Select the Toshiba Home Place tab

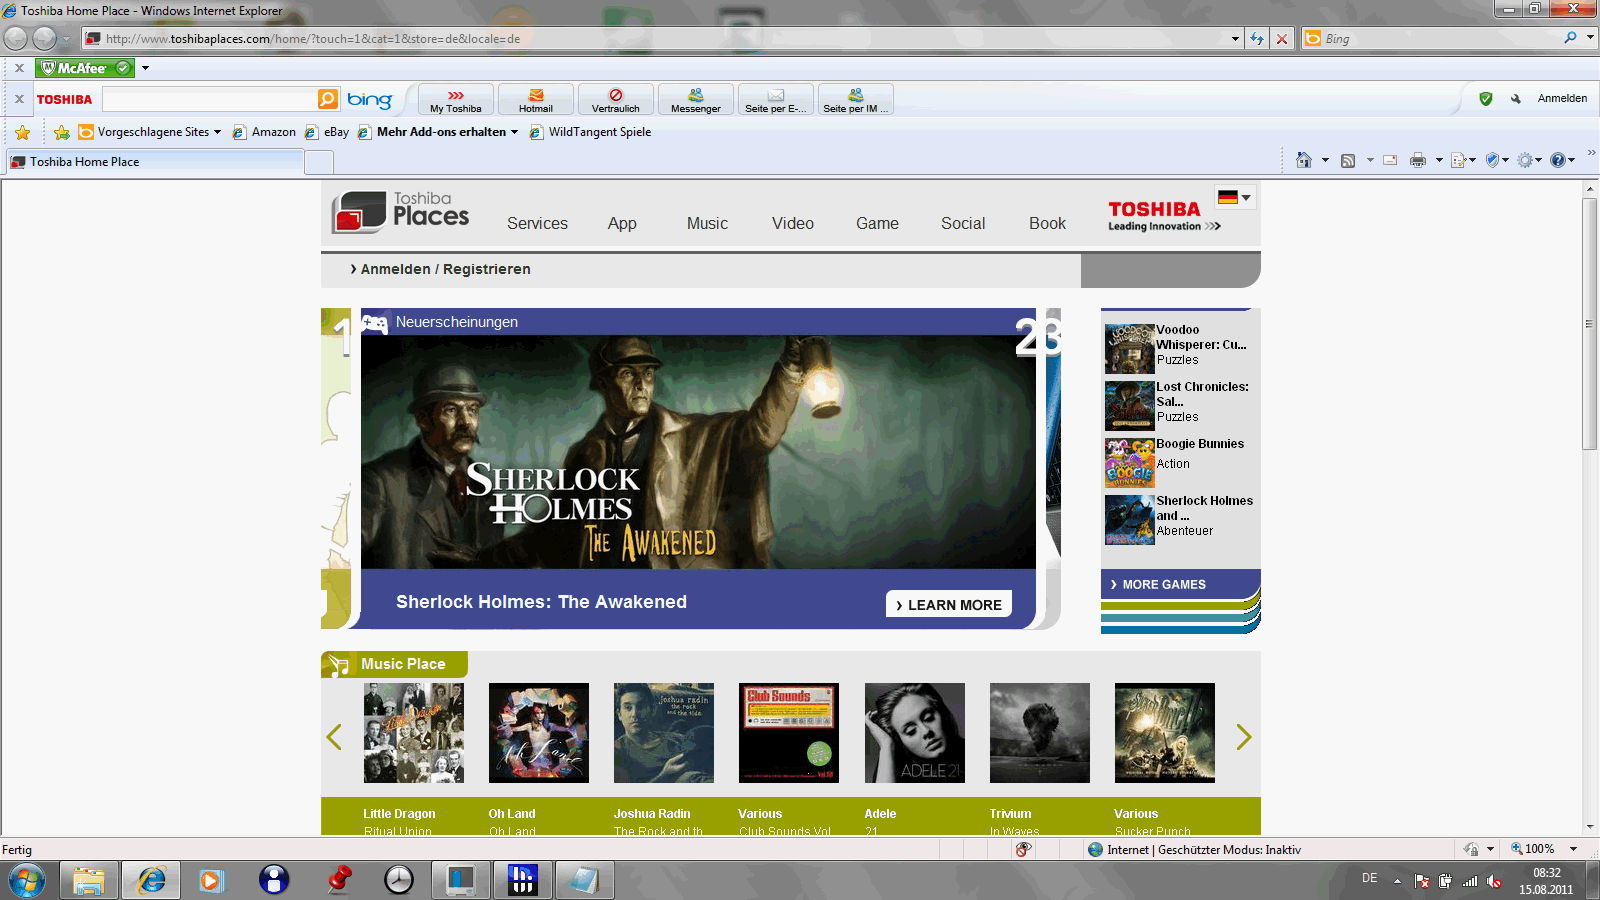pyautogui.click(x=154, y=162)
